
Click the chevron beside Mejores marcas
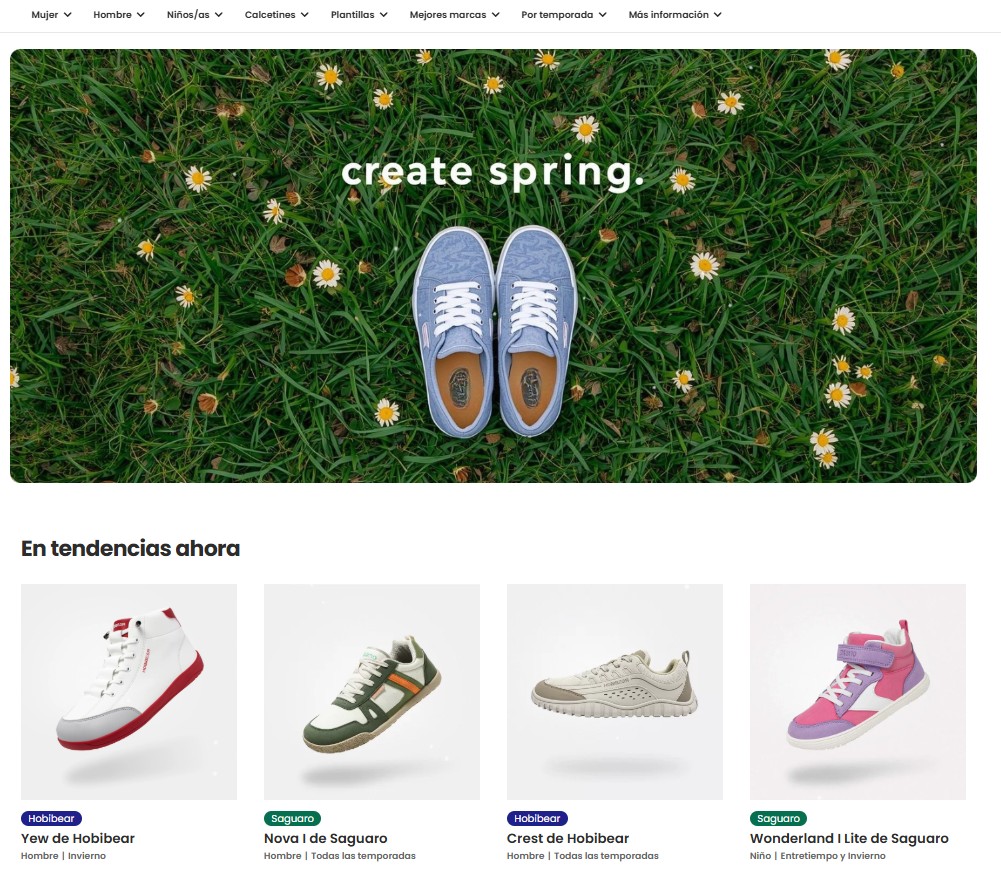(495, 15)
